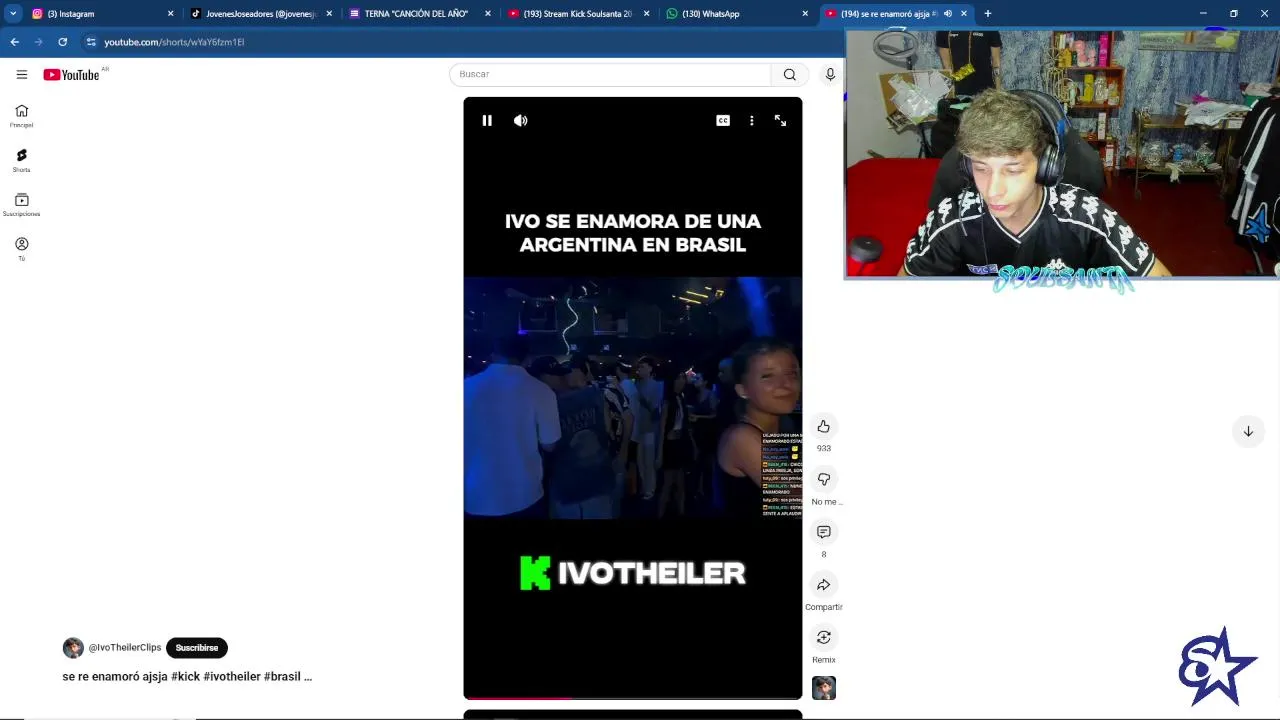This screenshot has width=1280, height=720.
Task: Dislike the Short
Action: coord(824,479)
